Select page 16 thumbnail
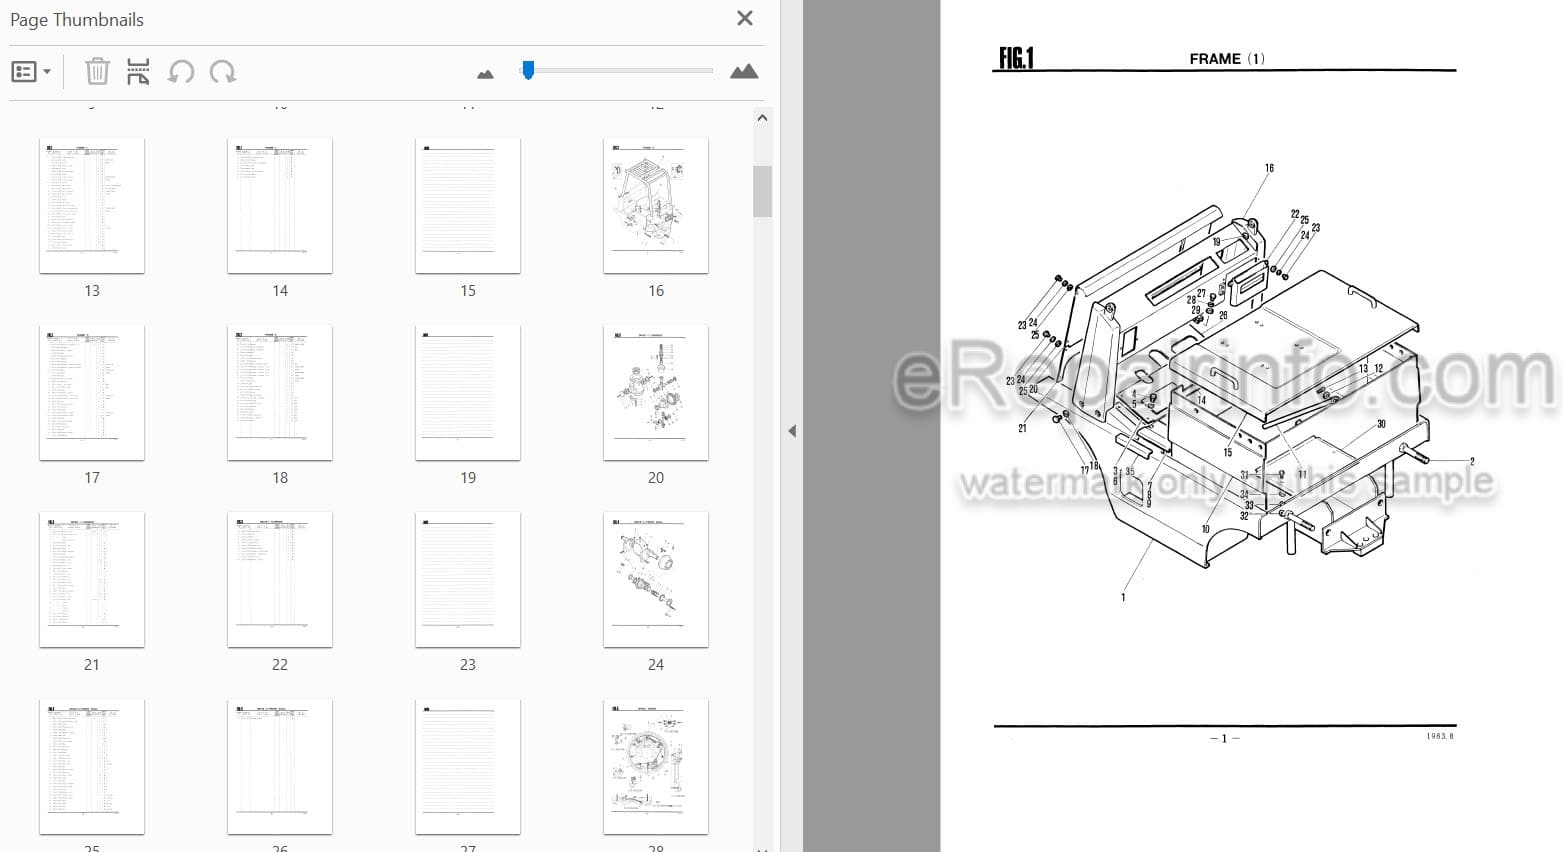The image size is (1563, 852). point(656,206)
